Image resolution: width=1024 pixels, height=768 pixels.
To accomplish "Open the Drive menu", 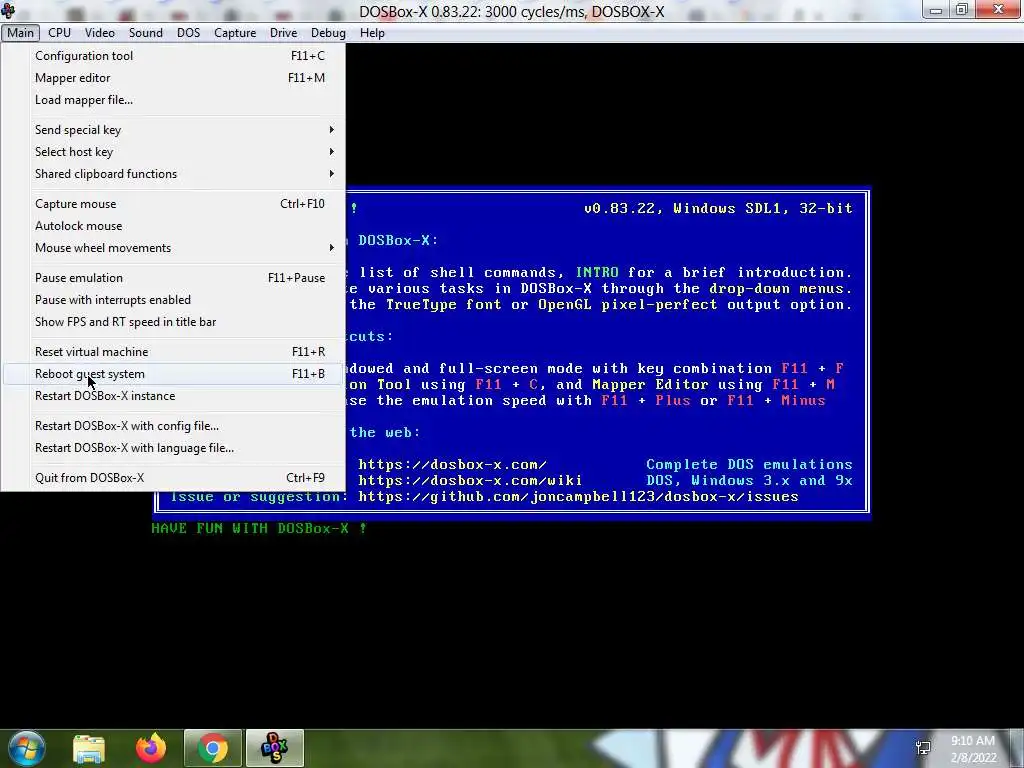I will point(283,33).
